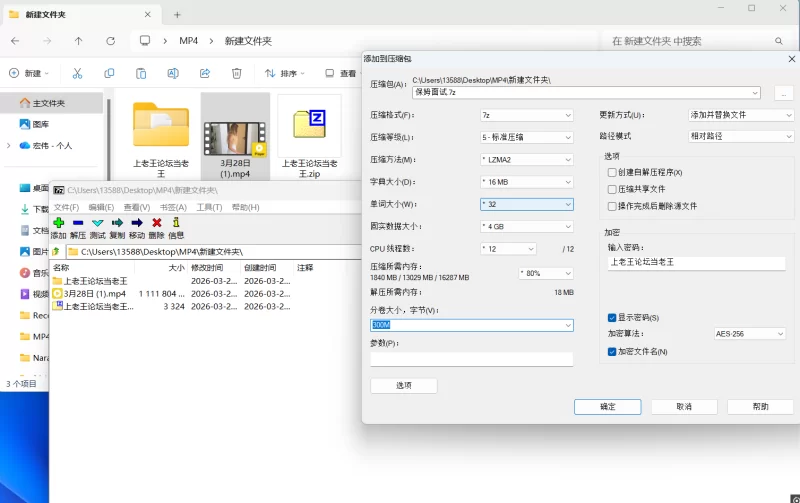Click the 输入密码 password field
The height and width of the screenshot is (503, 800).
pyautogui.click(x=696, y=262)
